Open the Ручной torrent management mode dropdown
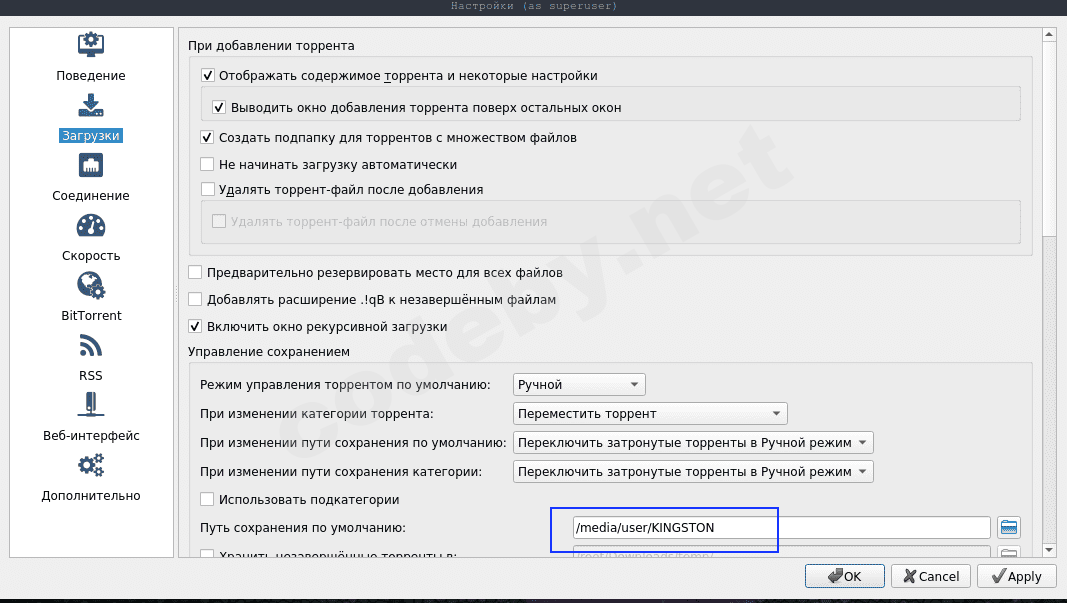1067x603 pixels. (579, 385)
